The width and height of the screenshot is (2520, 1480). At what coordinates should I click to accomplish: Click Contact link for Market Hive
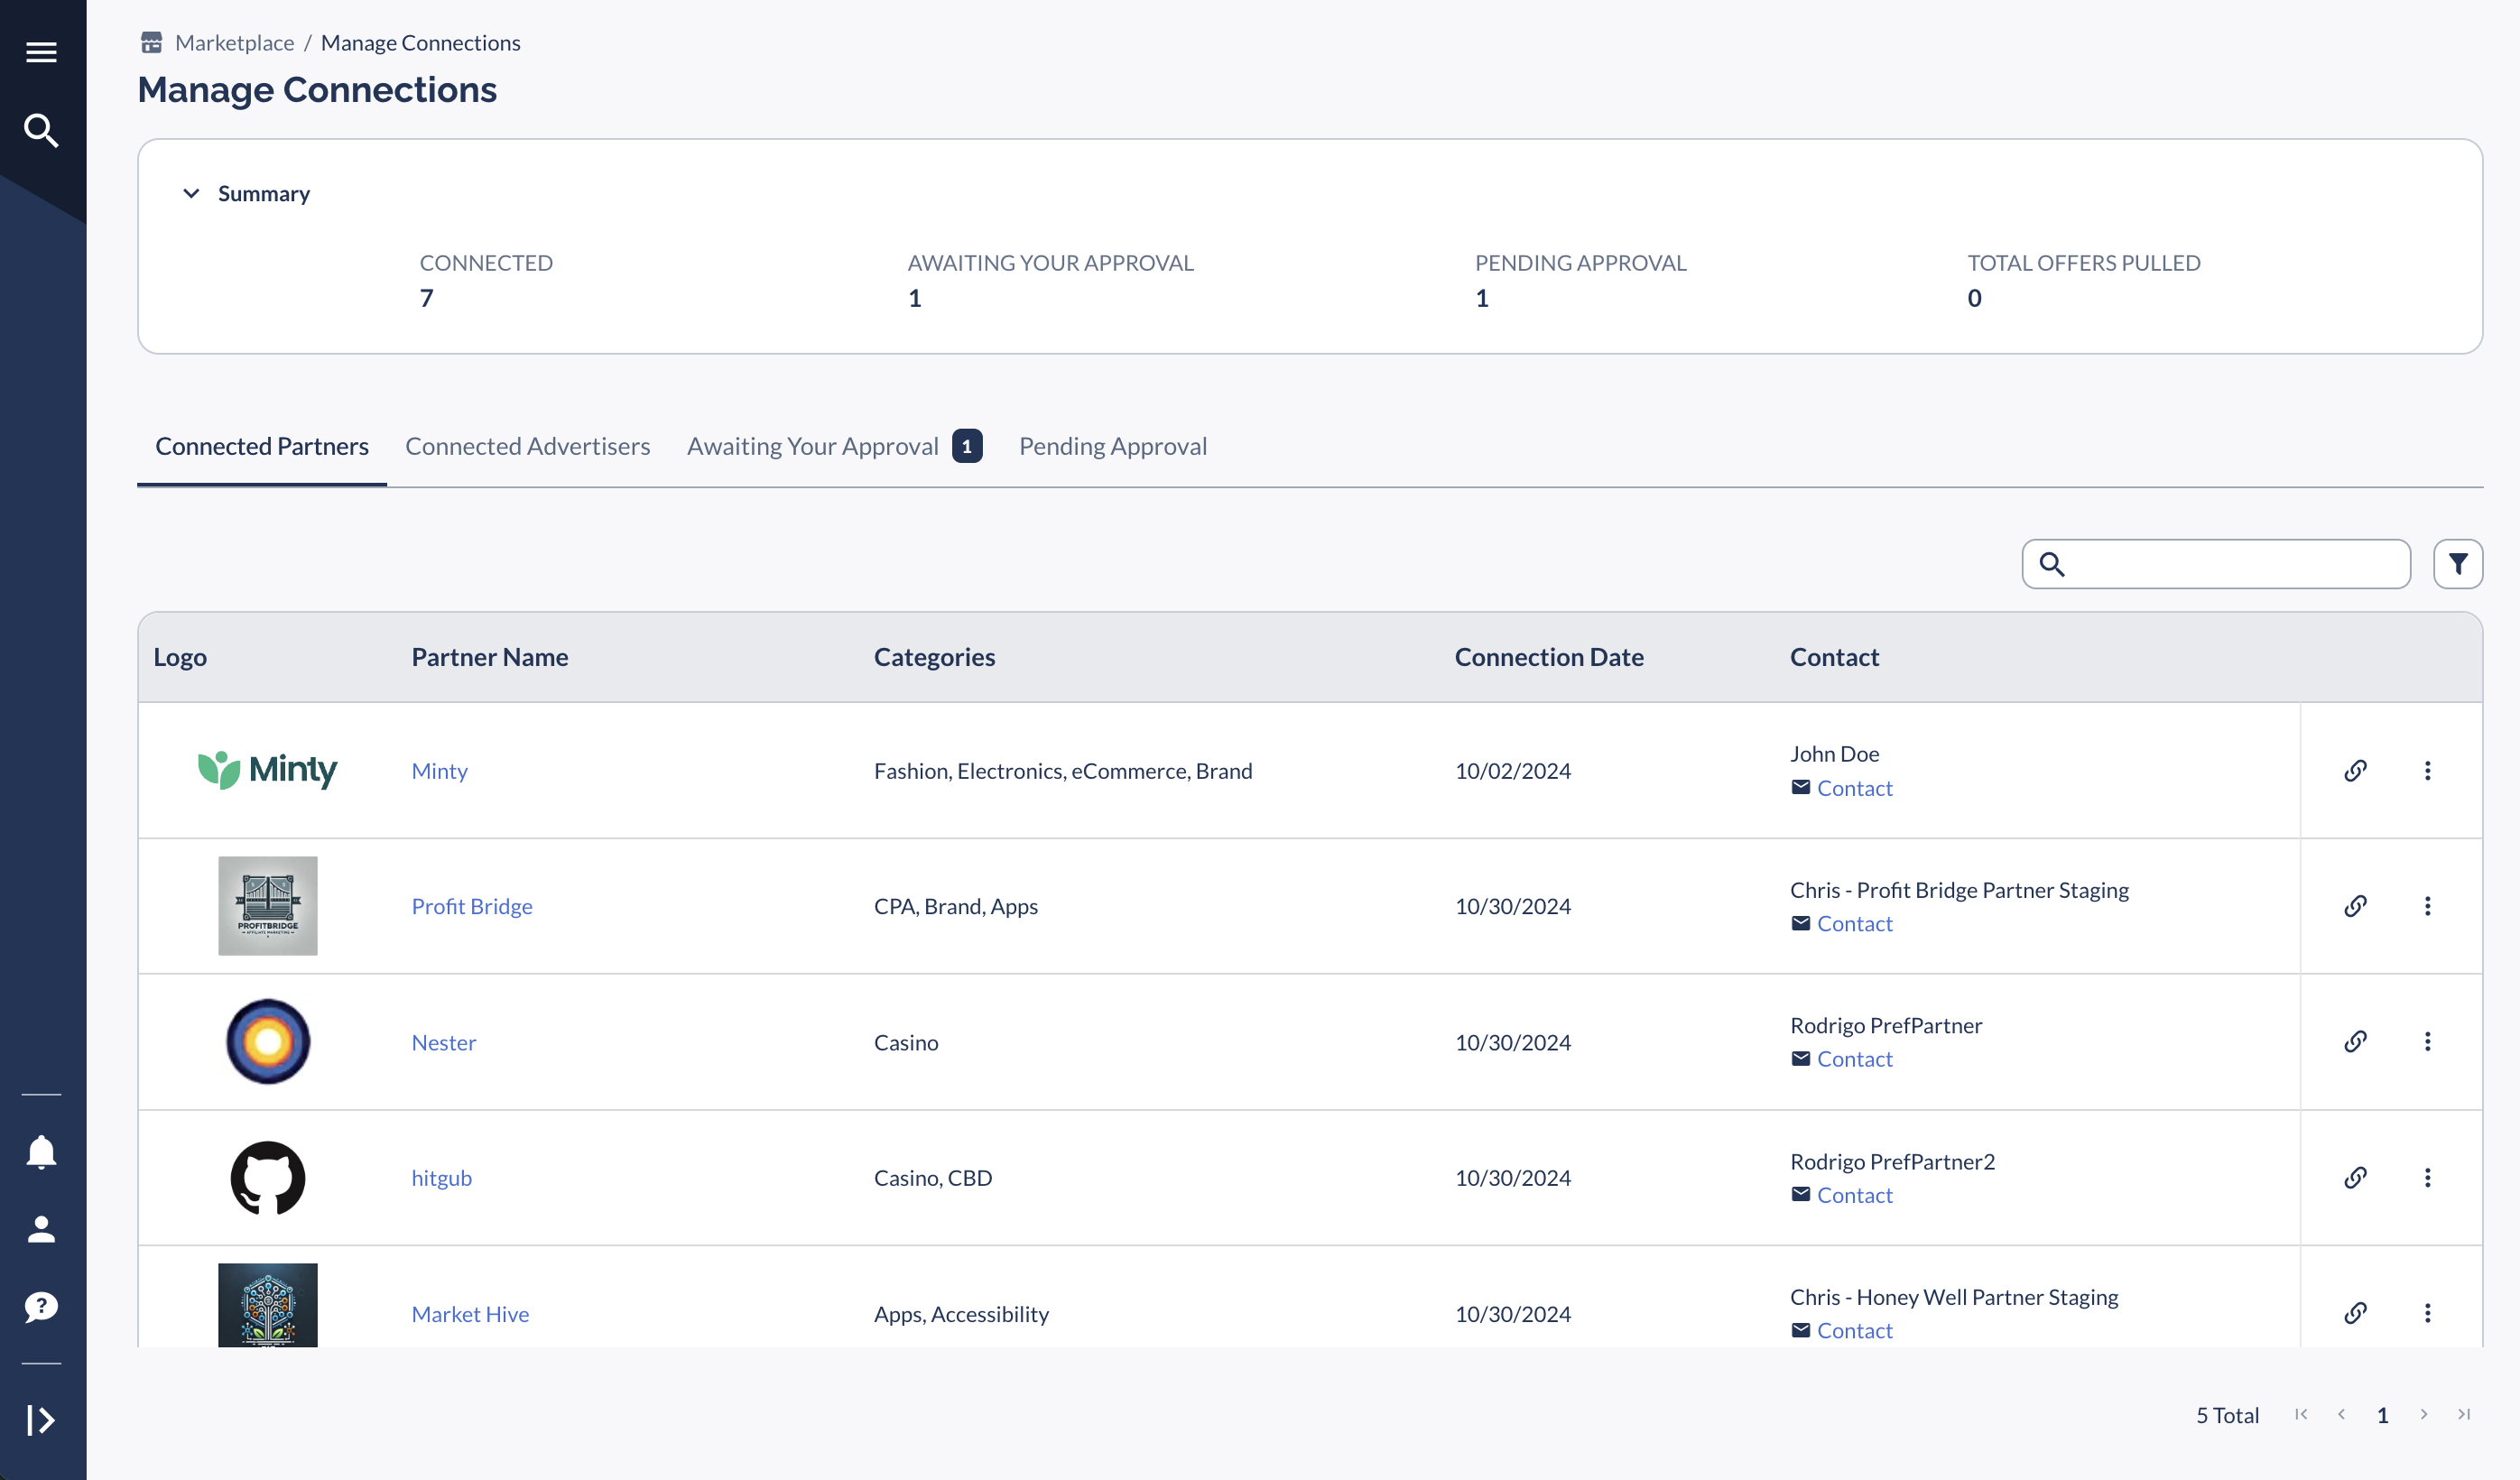(1854, 1330)
